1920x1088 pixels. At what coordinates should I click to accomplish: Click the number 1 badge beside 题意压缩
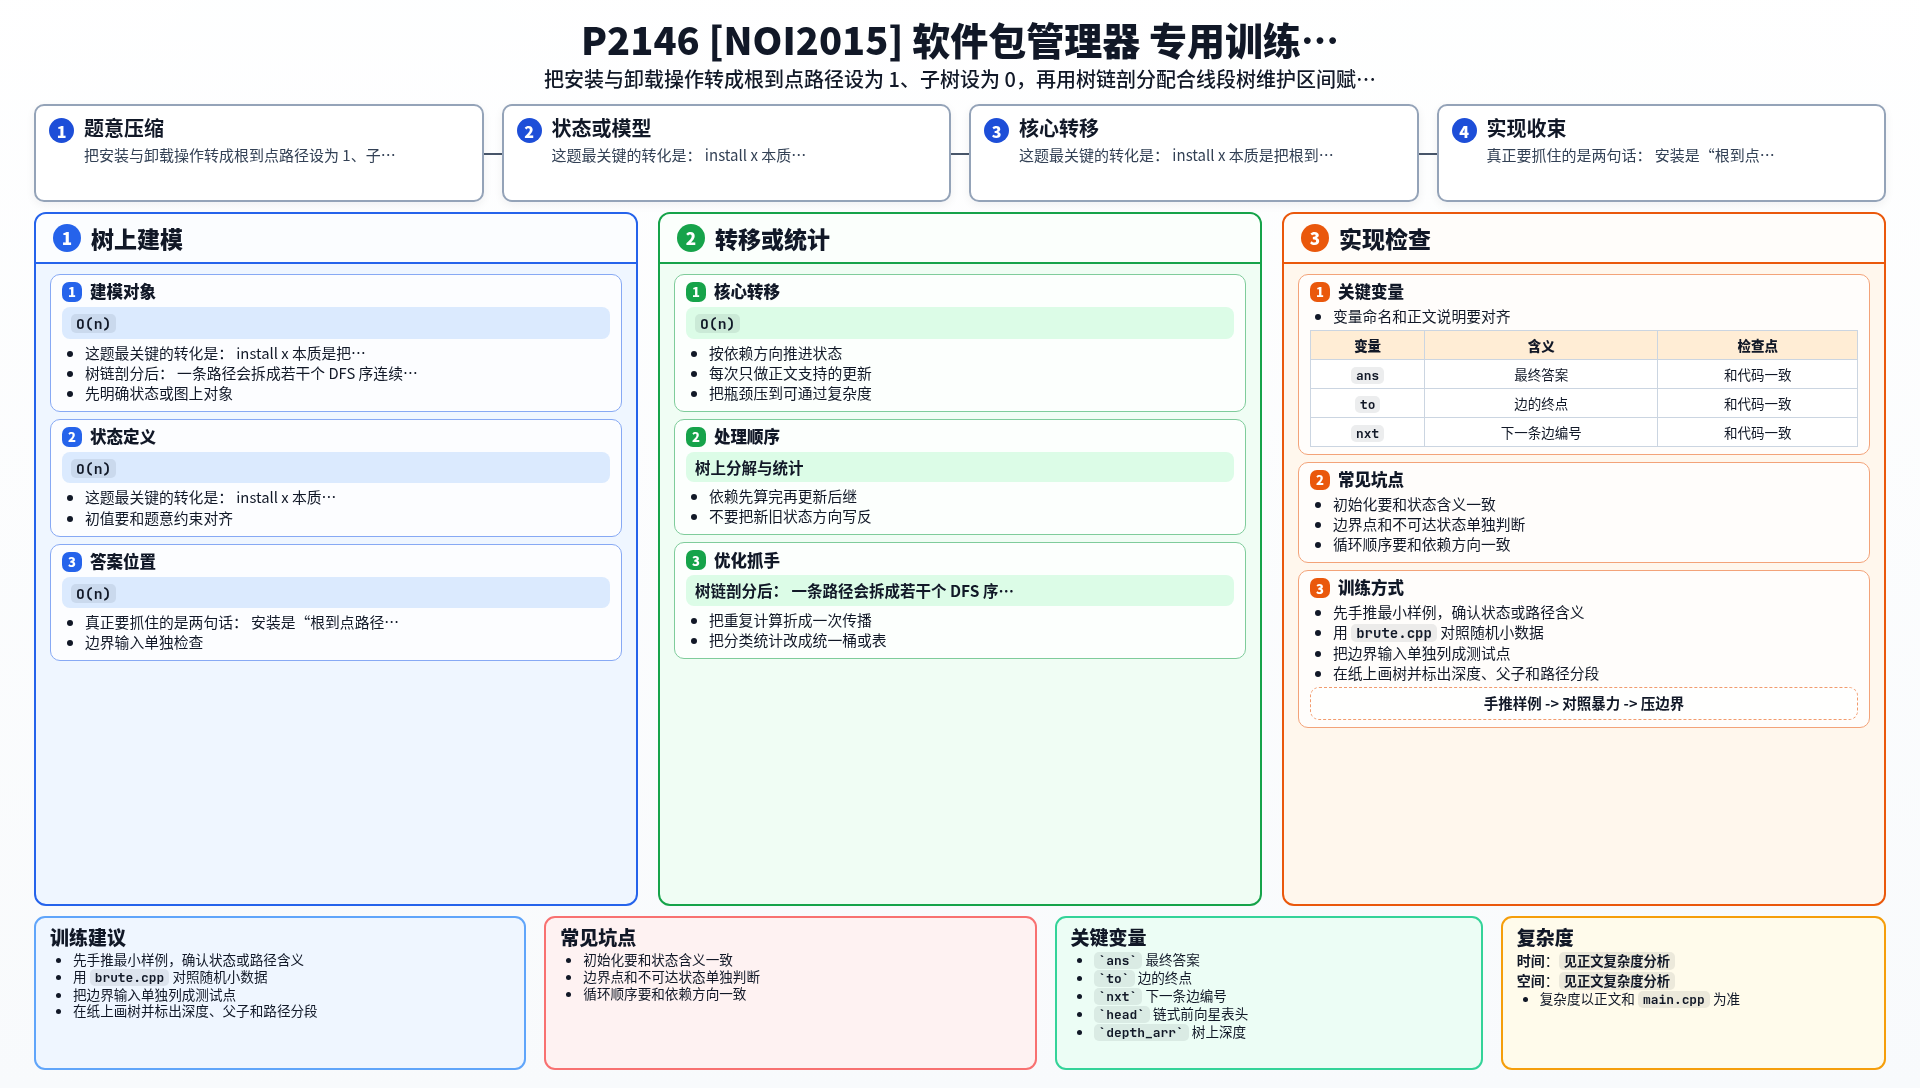[x=61, y=131]
